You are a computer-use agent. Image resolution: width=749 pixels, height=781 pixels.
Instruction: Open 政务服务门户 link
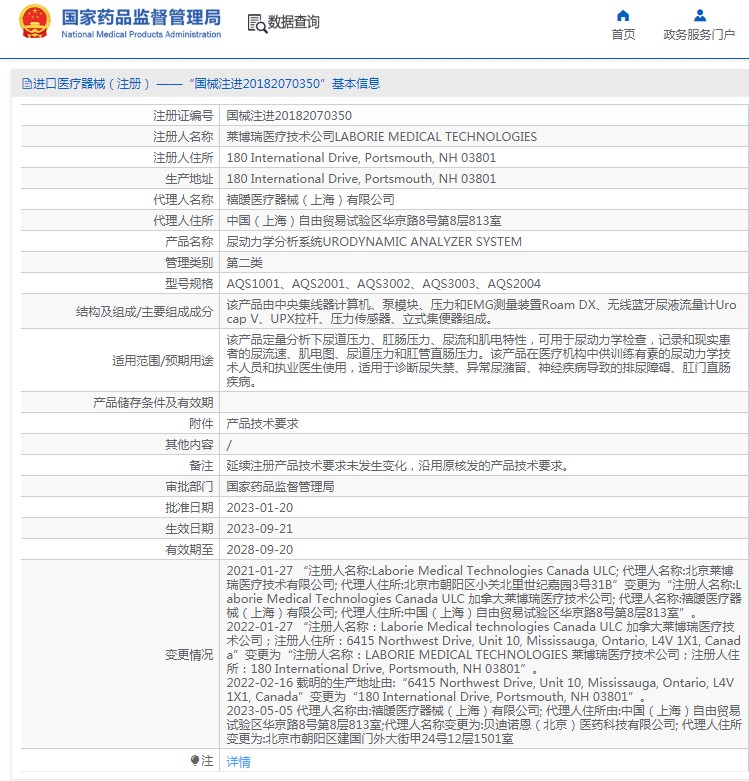tap(699, 34)
